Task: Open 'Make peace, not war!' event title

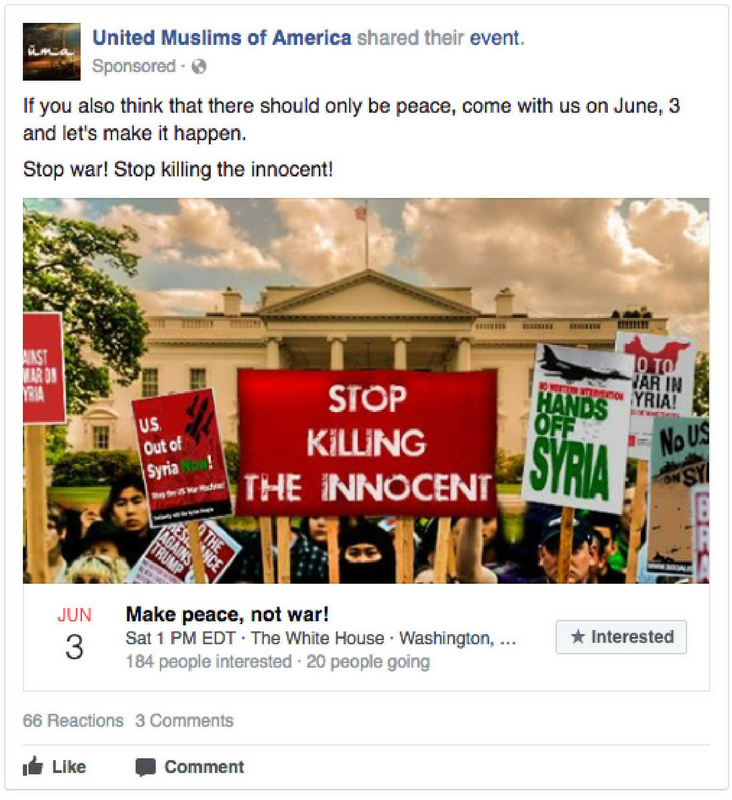Action: (x=227, y=614)
